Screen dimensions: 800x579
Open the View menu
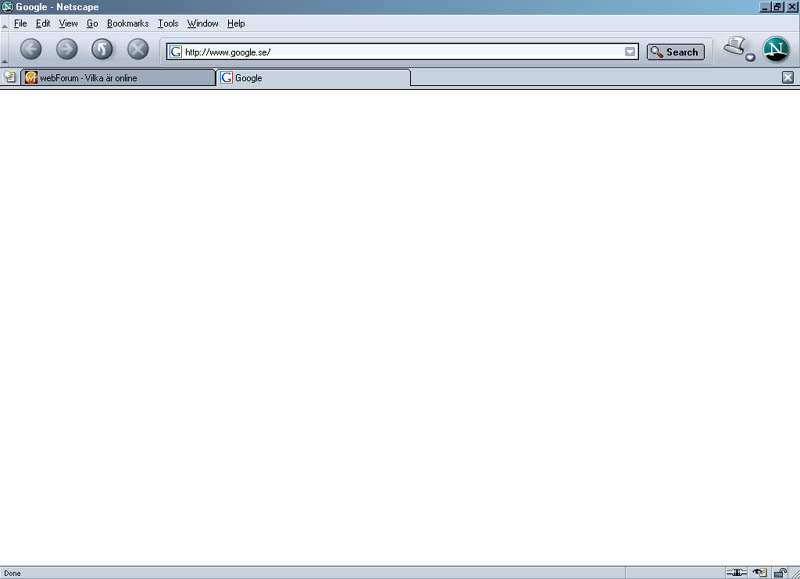point(68,23)
